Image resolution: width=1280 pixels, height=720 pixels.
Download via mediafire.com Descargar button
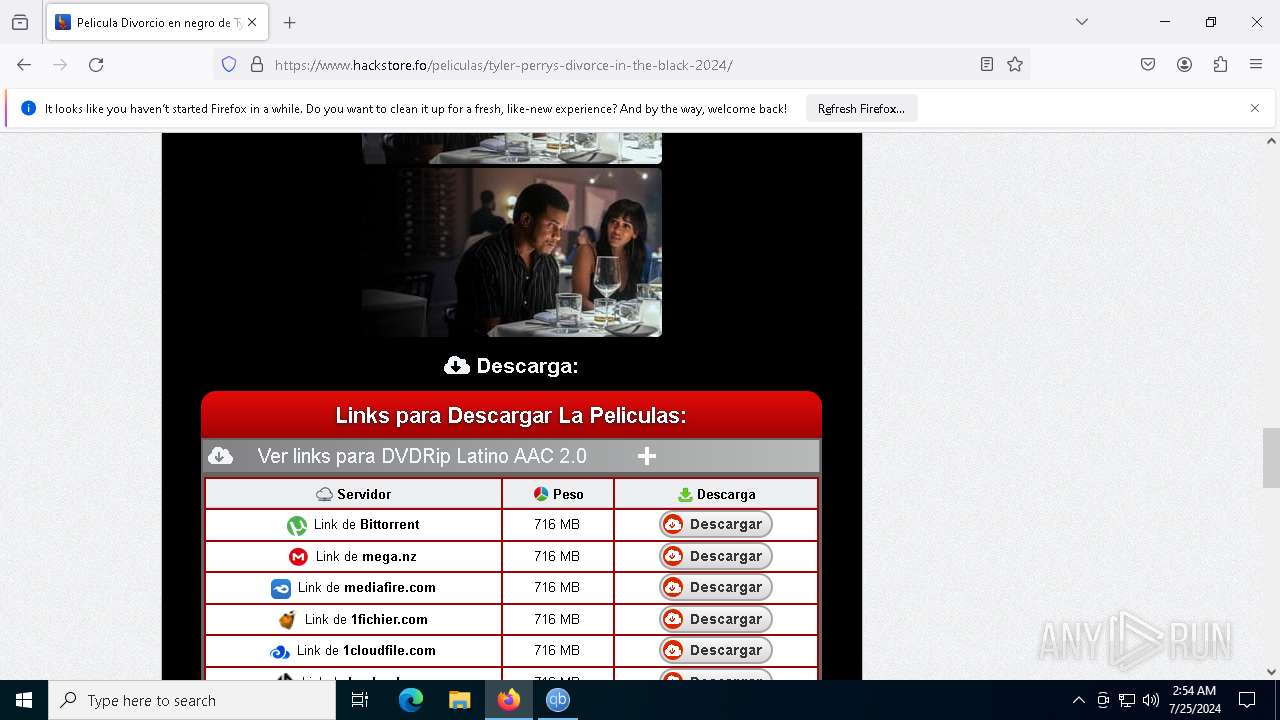pos(716,587)
